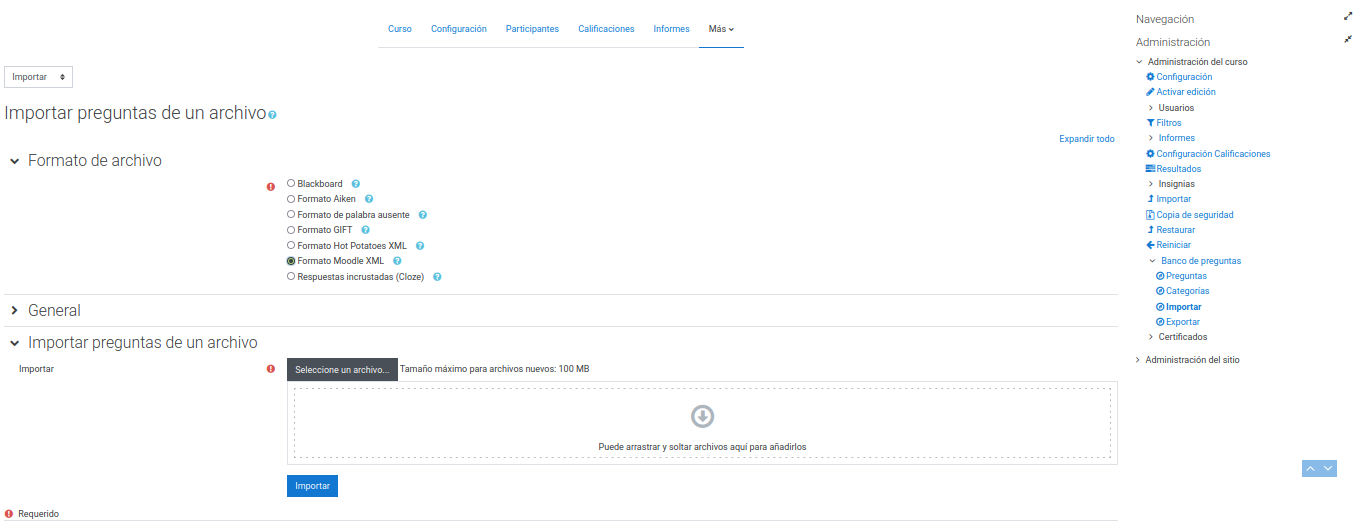Image resolution: width=1357 pixels, height=528 pixels.
Task: Expand Certificados tree node
Action: click(x=1150, y=337)
